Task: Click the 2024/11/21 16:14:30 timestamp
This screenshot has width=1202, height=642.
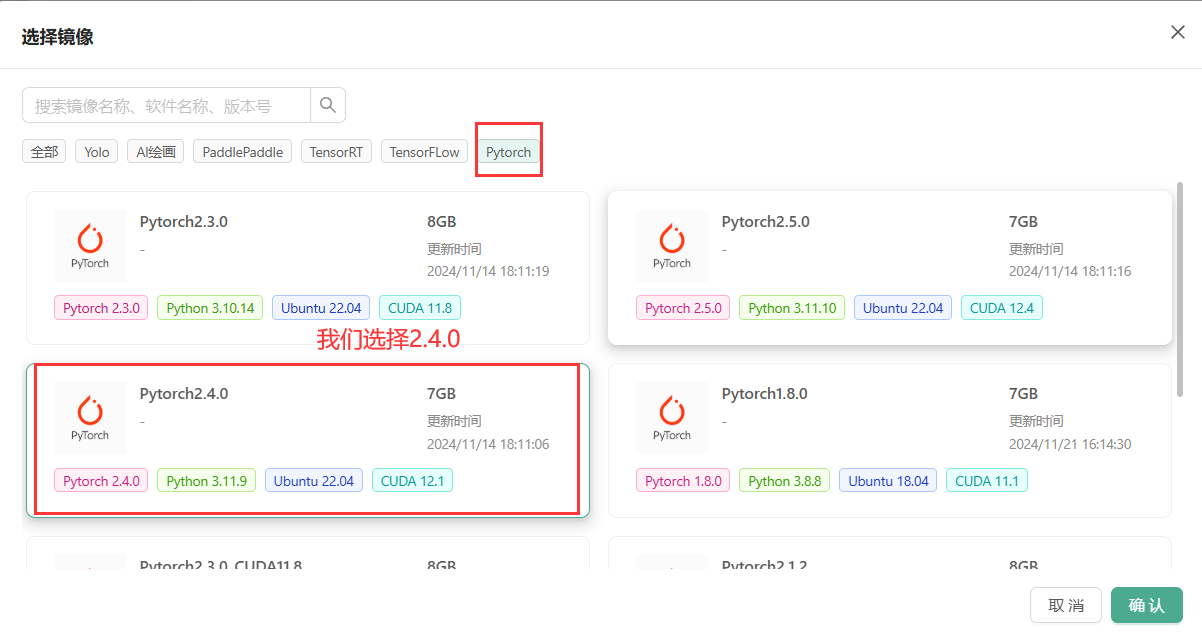Action: [x=1070, y=444]
